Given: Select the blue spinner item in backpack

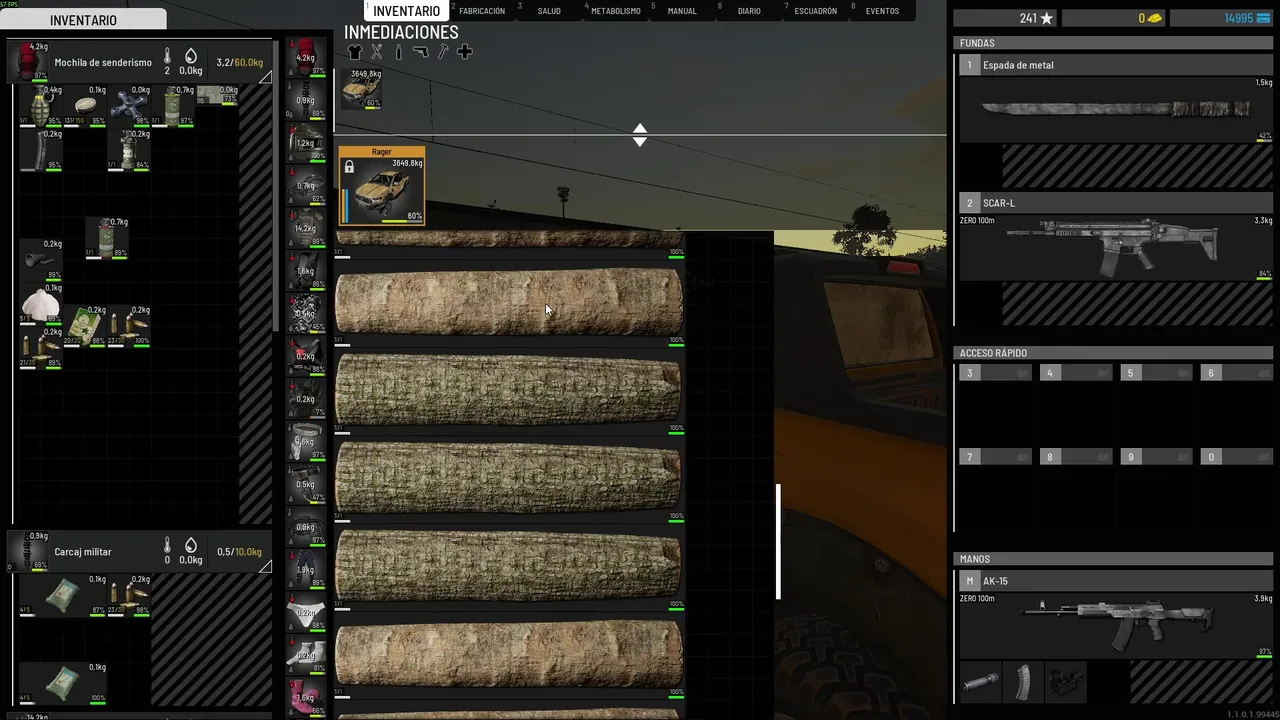Looking at the screenshot, I should (129, 105).
